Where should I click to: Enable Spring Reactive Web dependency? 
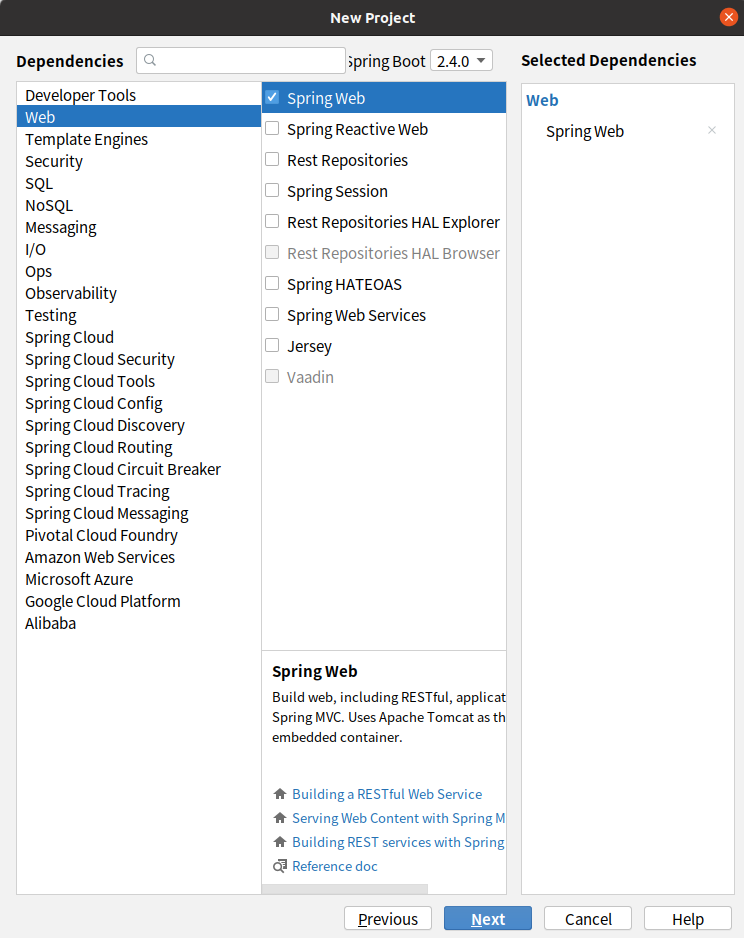pos(272,128)
